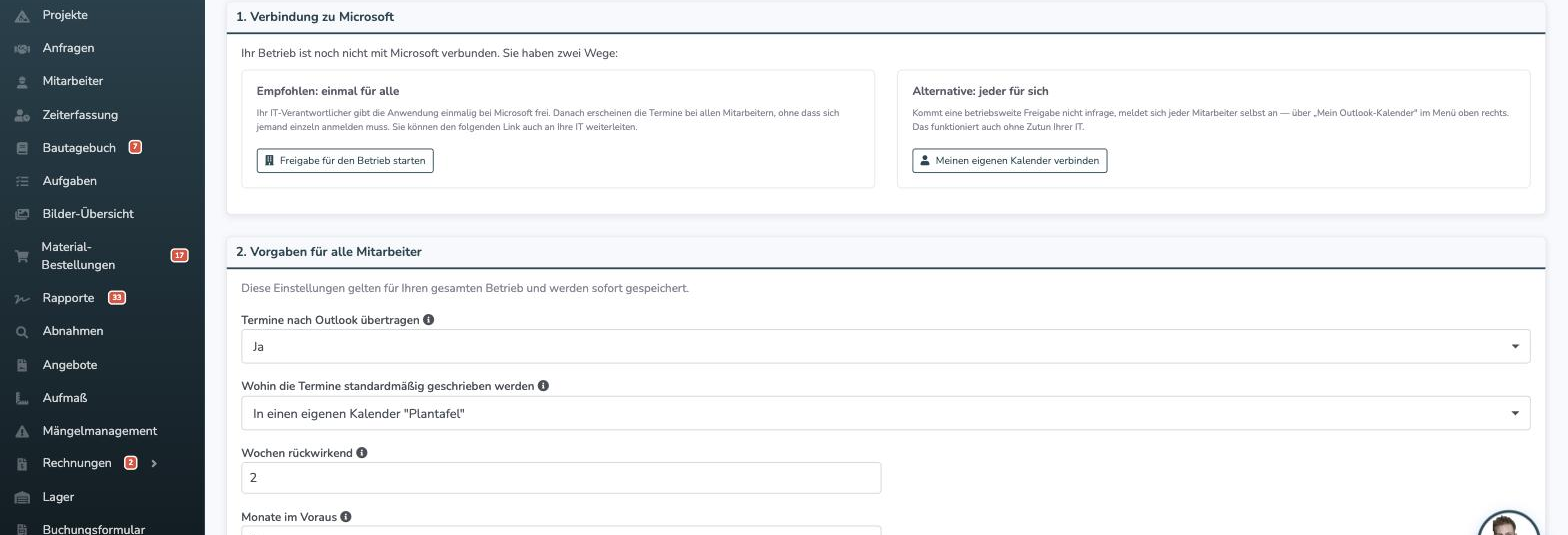This screenshot has width=1568, height=535.
Task: Open Bilder-Übersicht menu entry
Action: pos(88,214)
